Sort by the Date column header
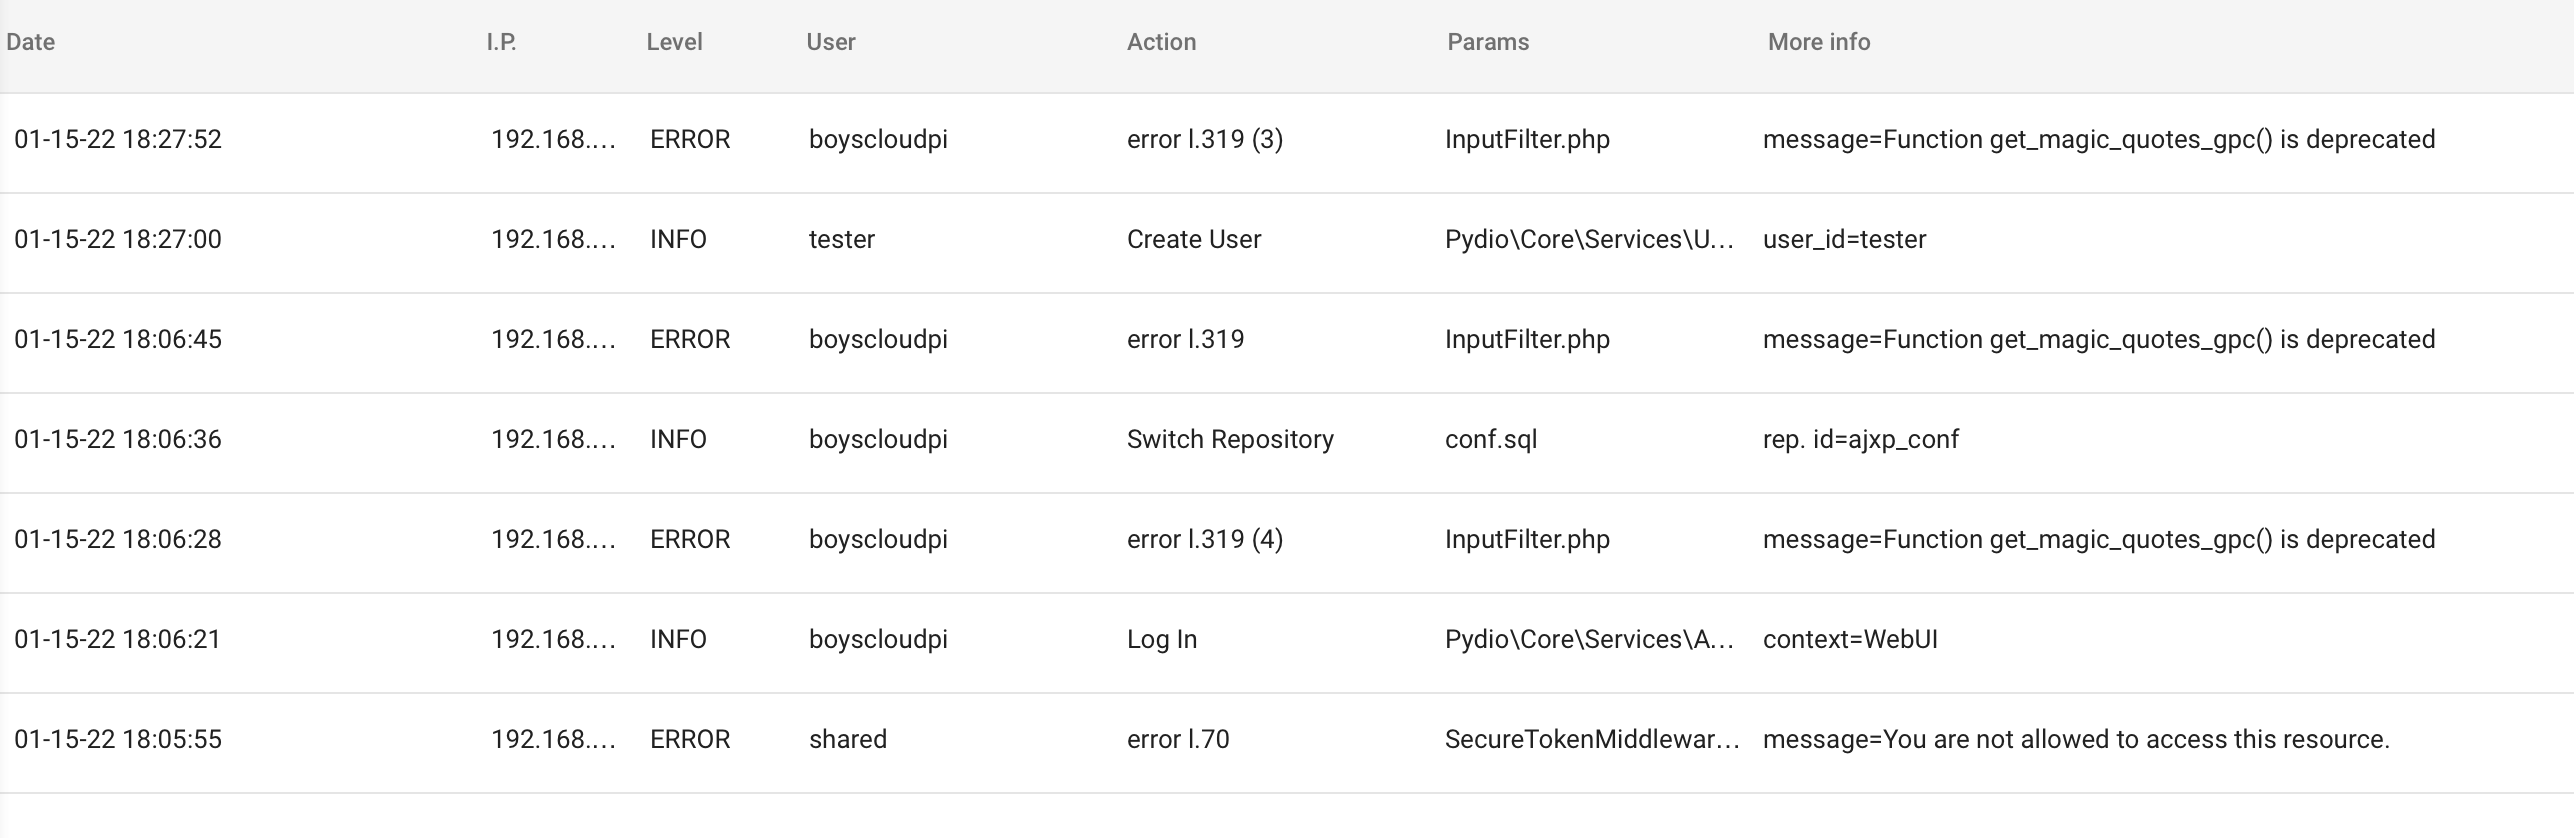 [x=31, y=42]
